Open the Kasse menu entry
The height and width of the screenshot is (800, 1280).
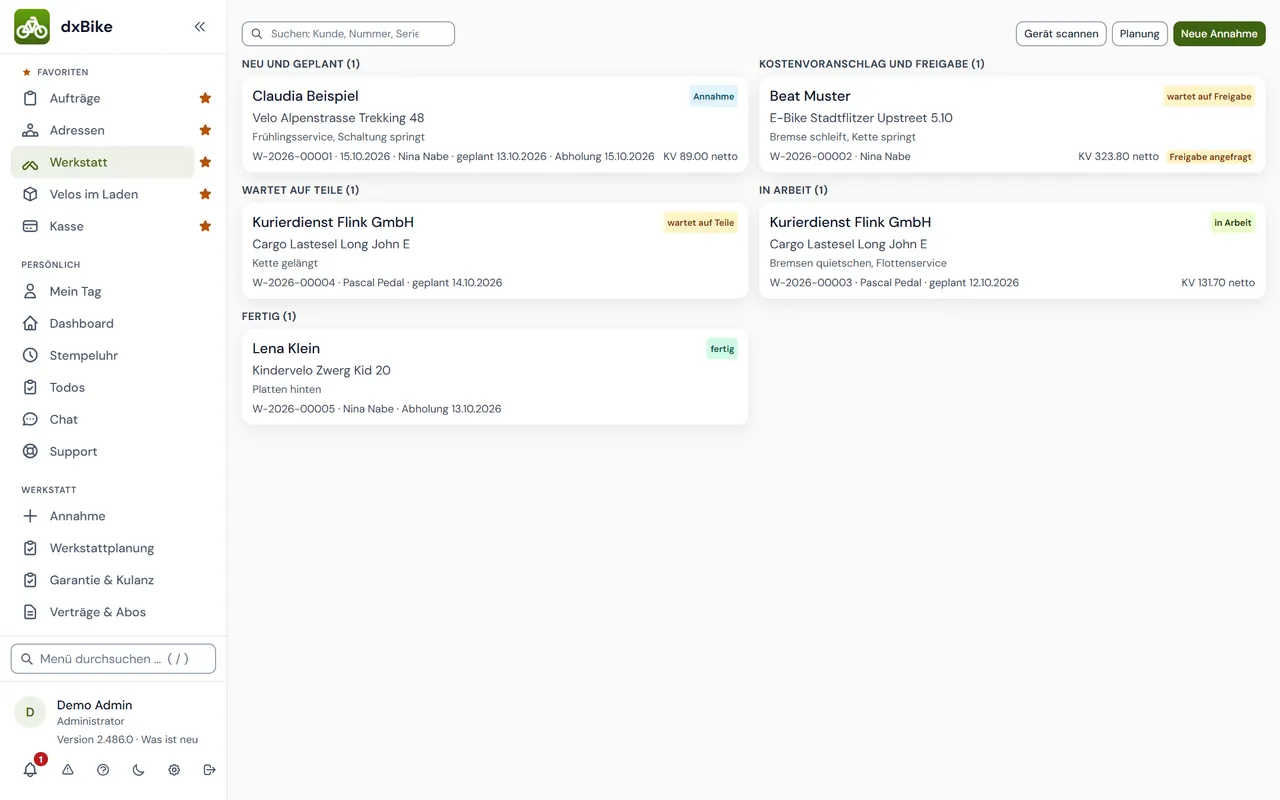tap(103, 226)
